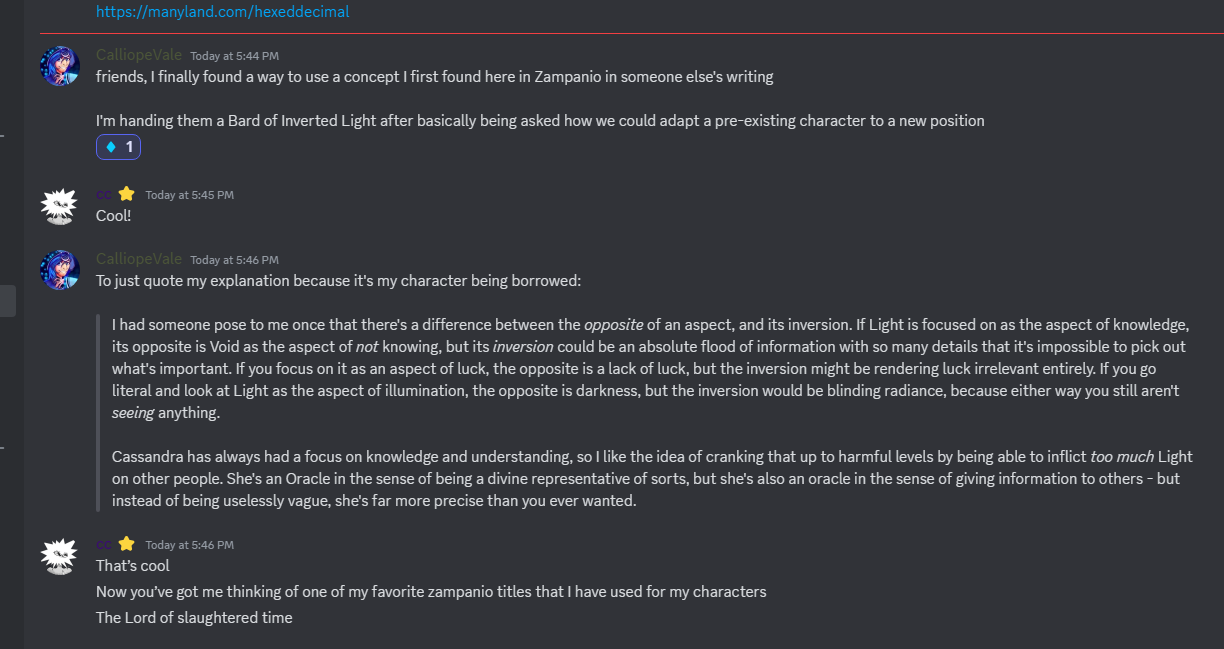Viewport: 1224px width, 649px height.
Task: Click the "The Lord of slaughtered time" message
Action: pyautogui.click(x=194, y=617)
